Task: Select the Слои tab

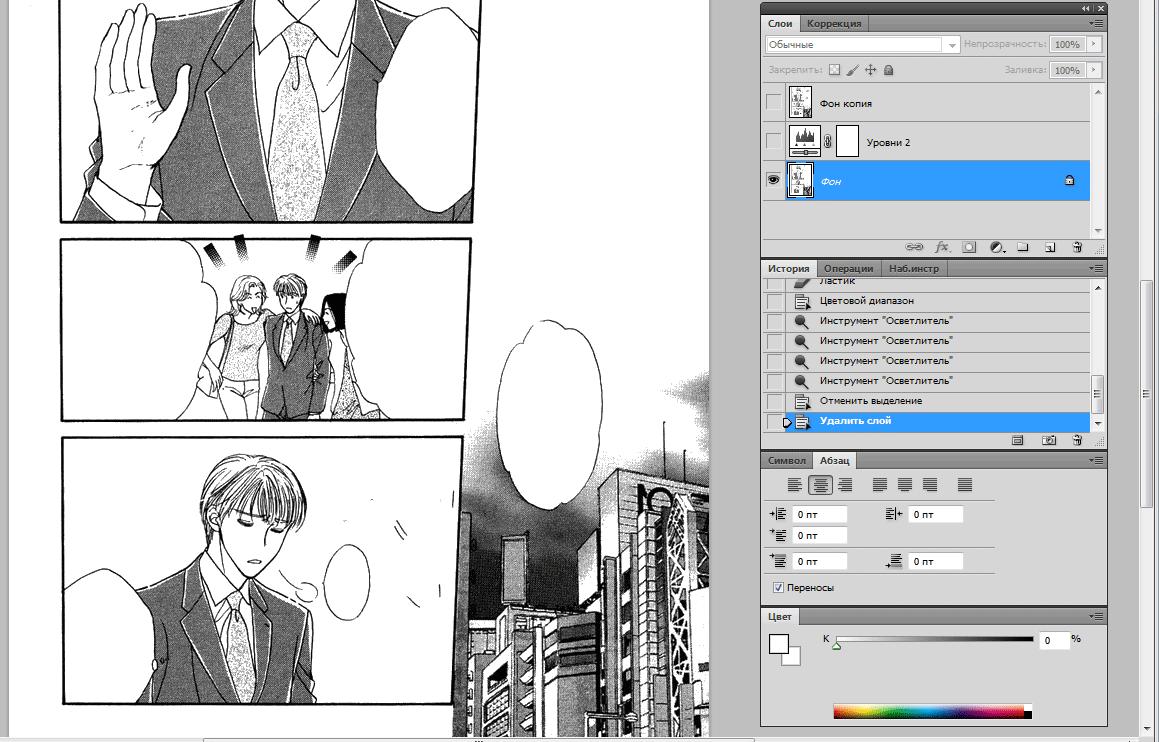Action: tap(780, 23)
